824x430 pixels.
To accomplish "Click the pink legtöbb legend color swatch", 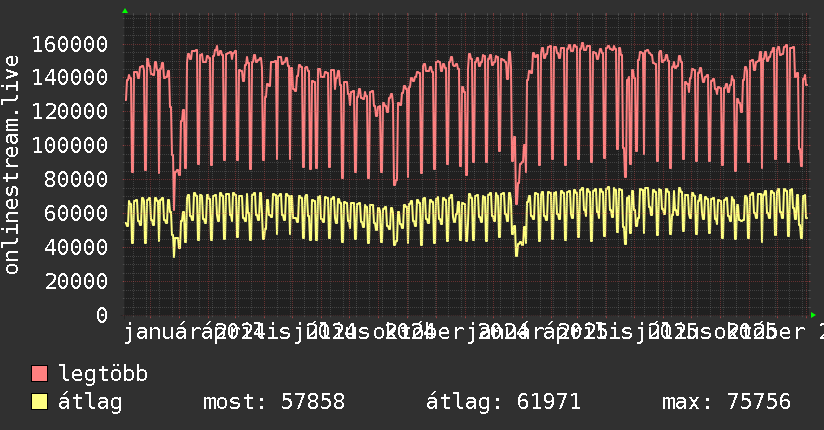I will click(x=39, y=374).
